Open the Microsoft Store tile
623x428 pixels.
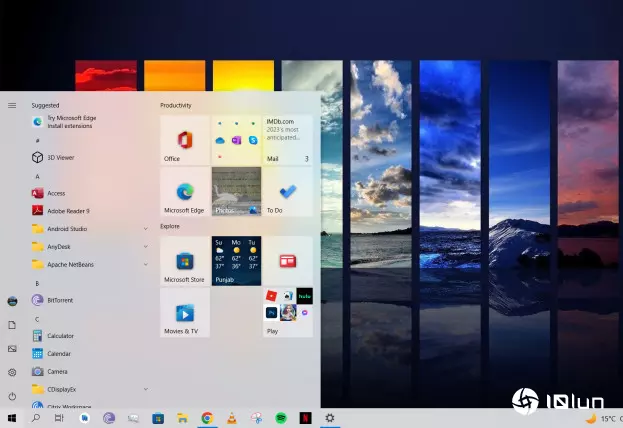click(185, 261)
